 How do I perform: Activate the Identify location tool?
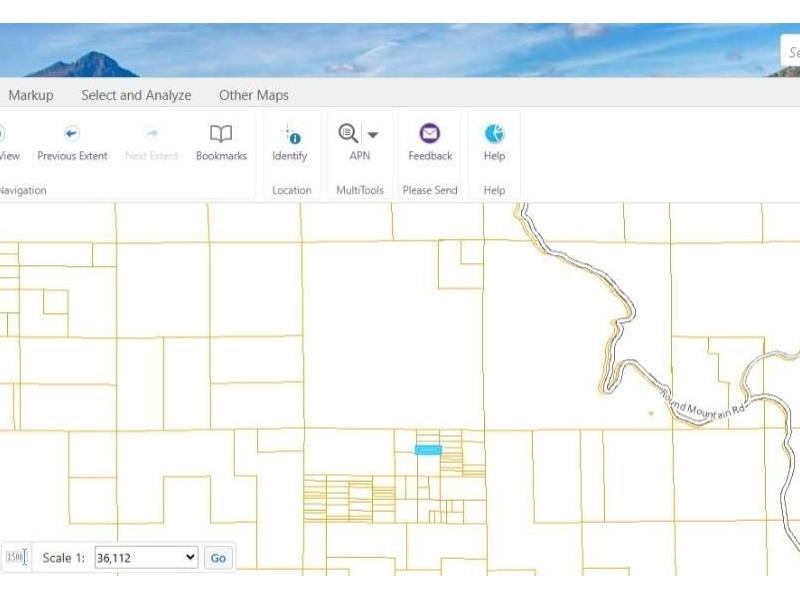tap(290, 134)
